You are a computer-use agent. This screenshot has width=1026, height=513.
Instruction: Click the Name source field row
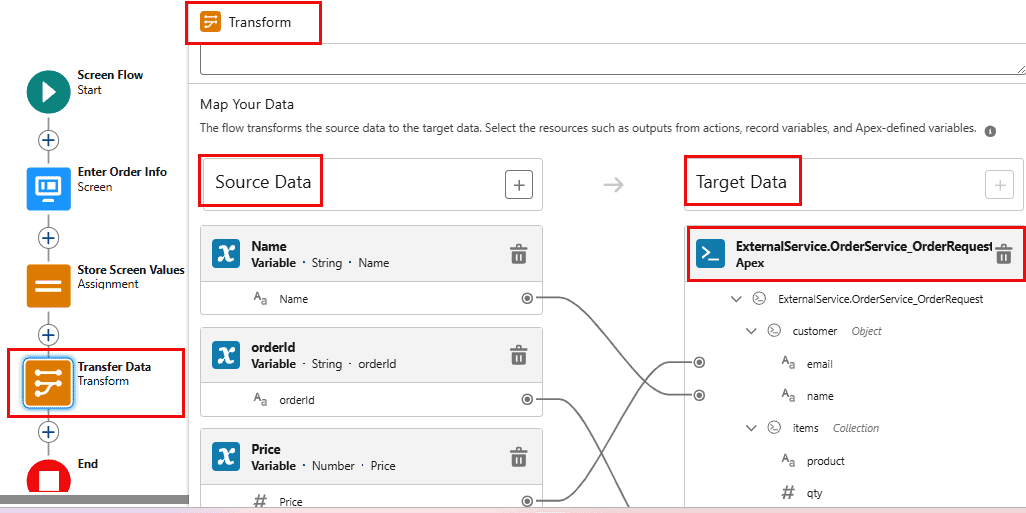[x=372, y=299]
